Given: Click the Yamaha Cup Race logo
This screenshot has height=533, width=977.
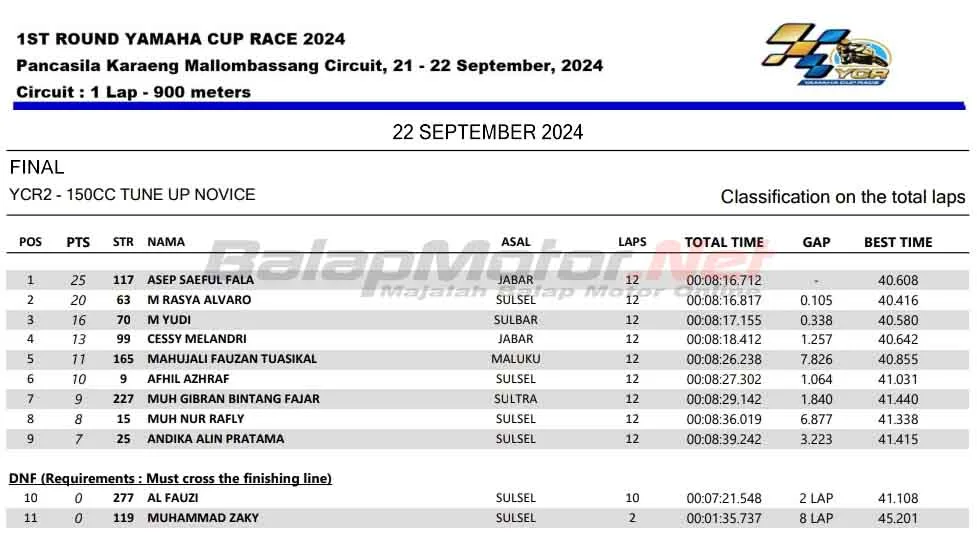Looking at the screenshot, I should coord(829,55).
